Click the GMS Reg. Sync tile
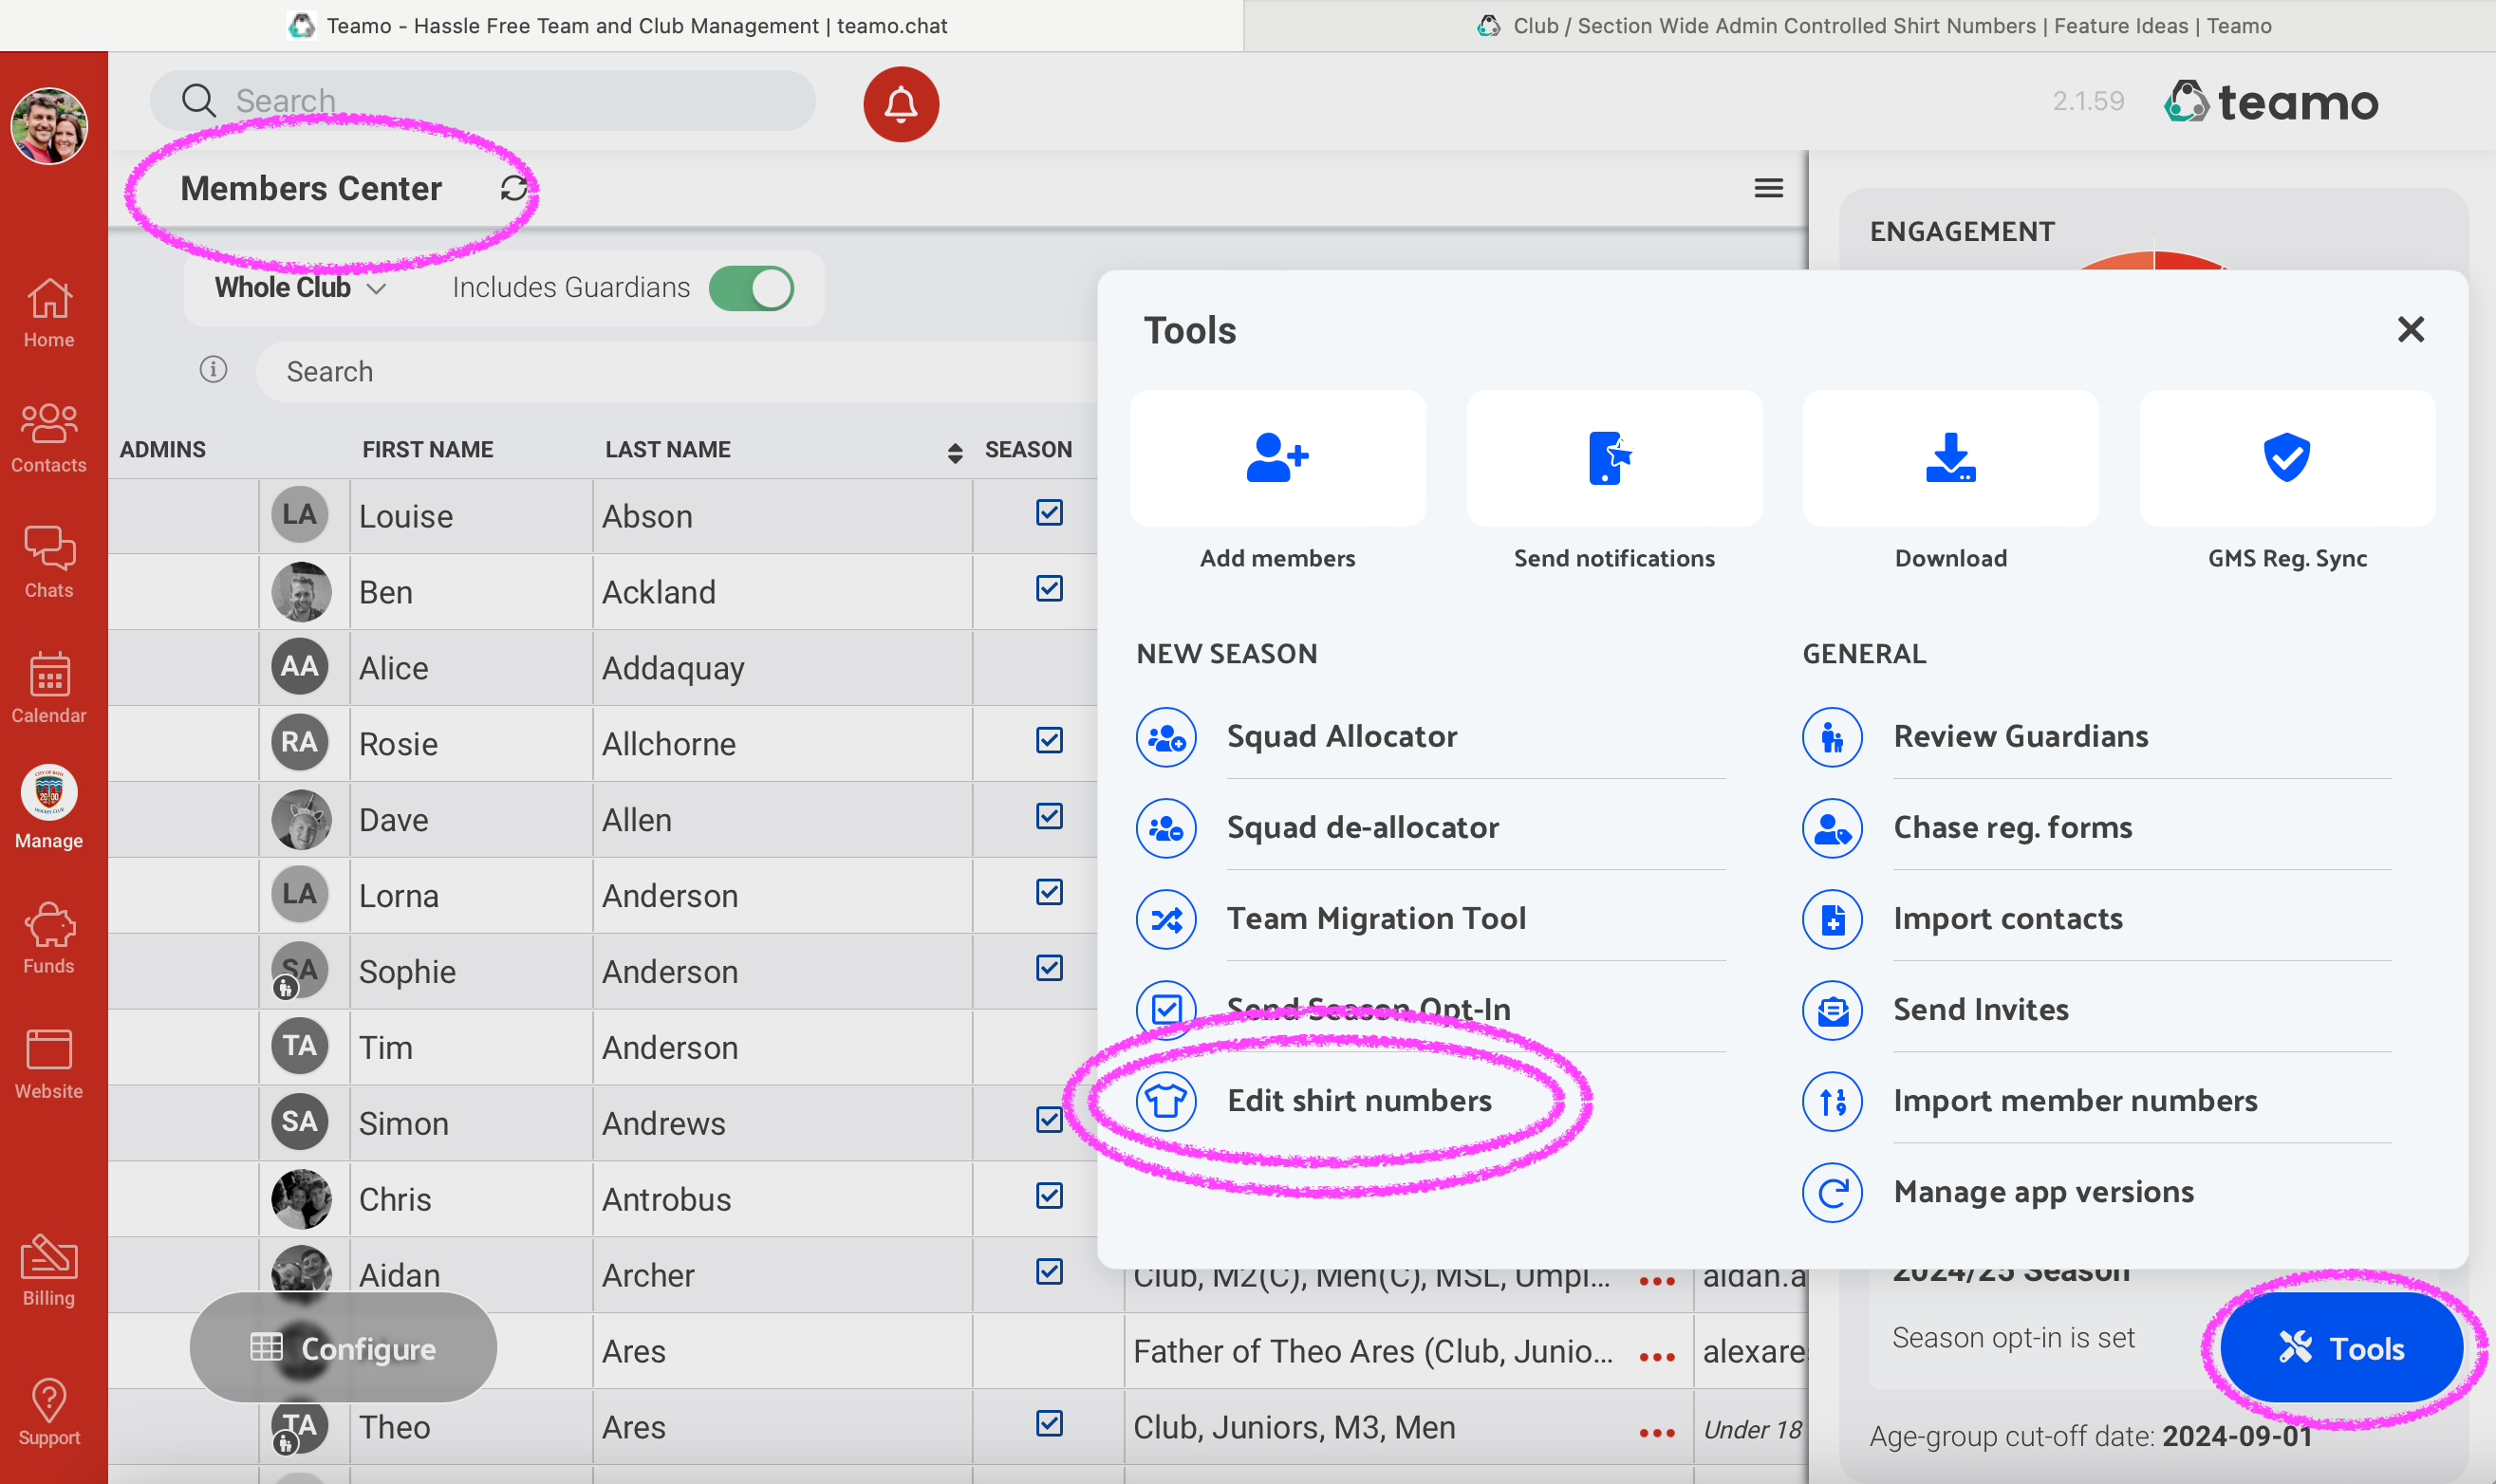Screen dimensions: 2496x1484 click(x=2287, y=459)
